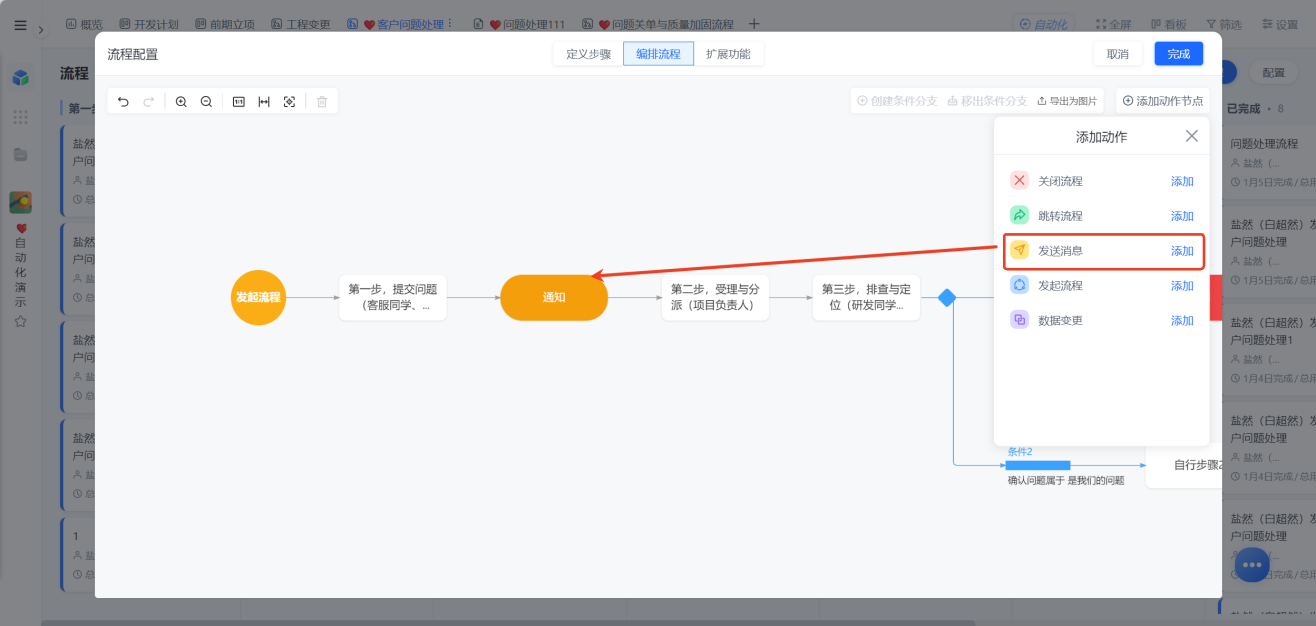Click the 取消 button

tap(1117, 54)
